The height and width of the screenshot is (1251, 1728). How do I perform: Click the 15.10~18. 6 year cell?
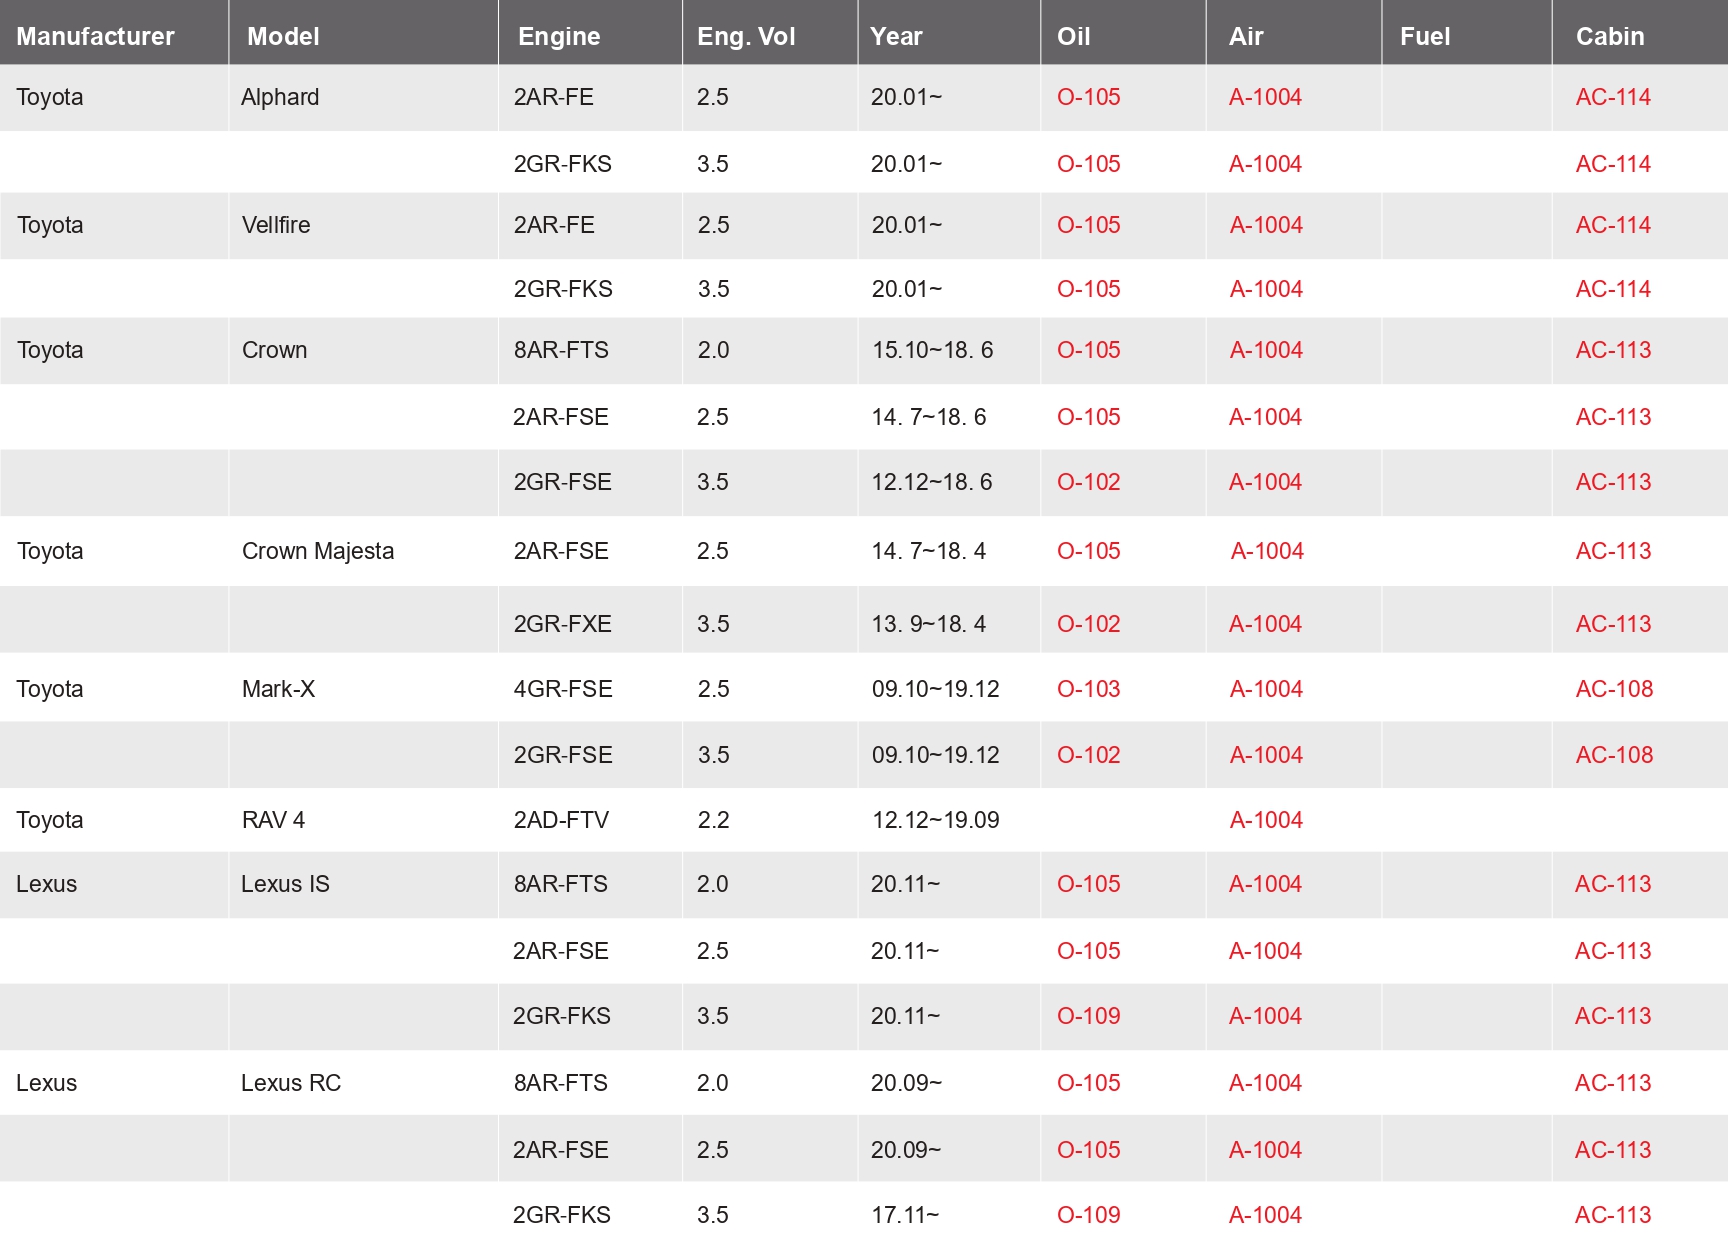click(x=932, y=350)
